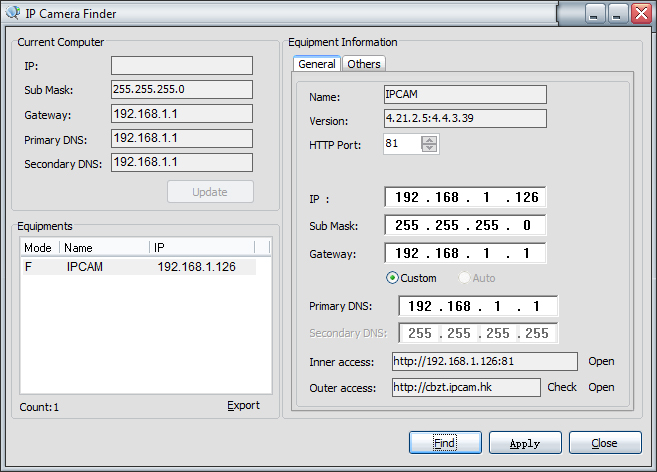
Task: Click the Mode column header
Action: [x=40, y=248]
